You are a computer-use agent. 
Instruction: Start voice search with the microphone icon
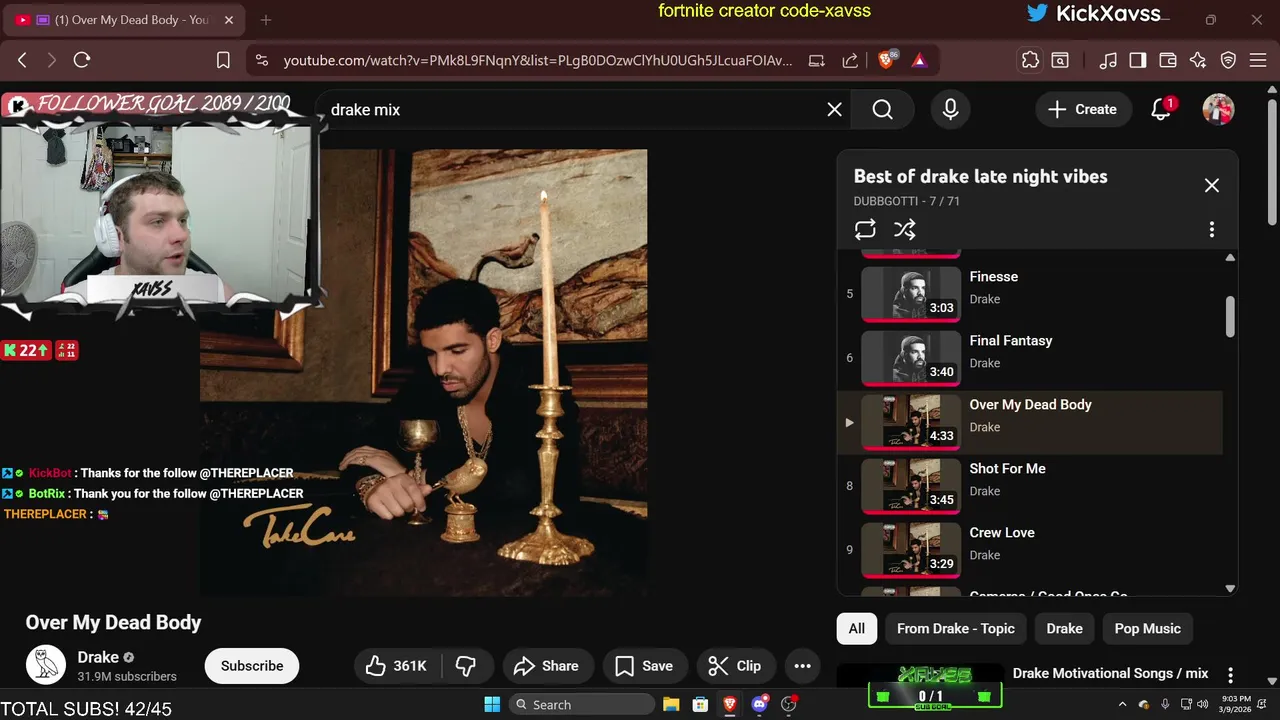click(951, 110)
